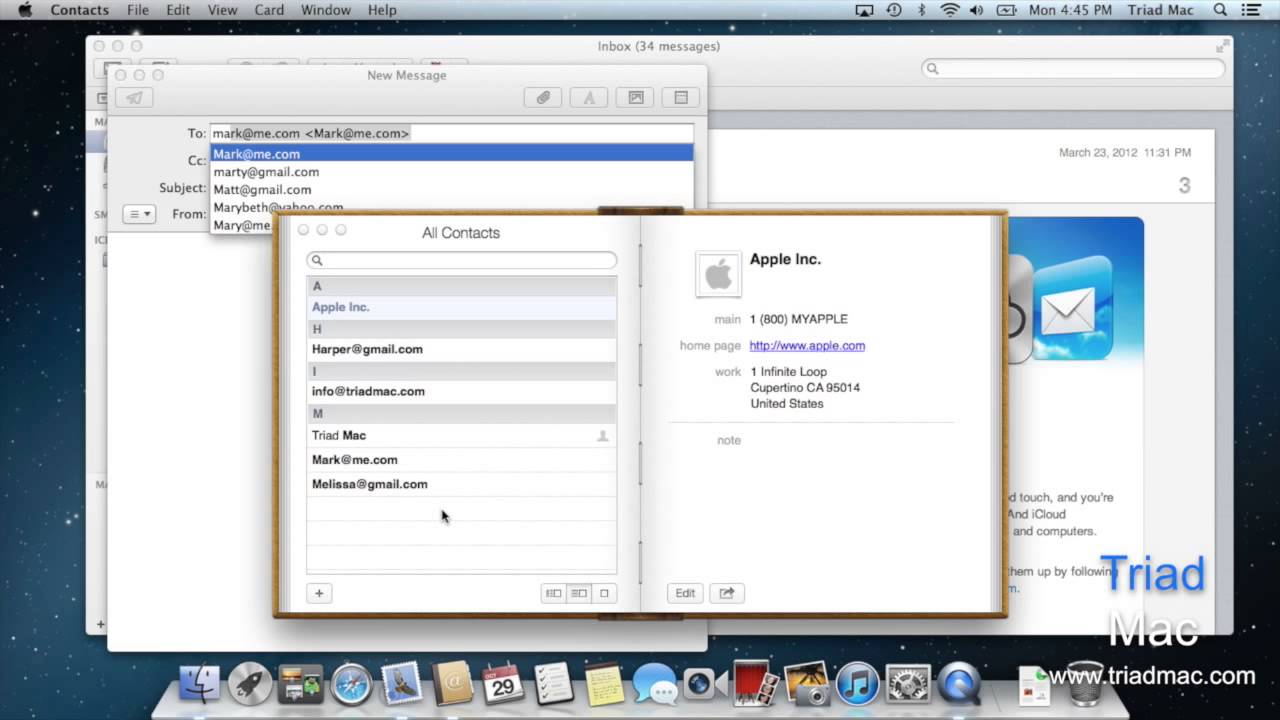1280x720 pixels.
Task: Open the fonts (A) button in New Message
Action: 589,98
